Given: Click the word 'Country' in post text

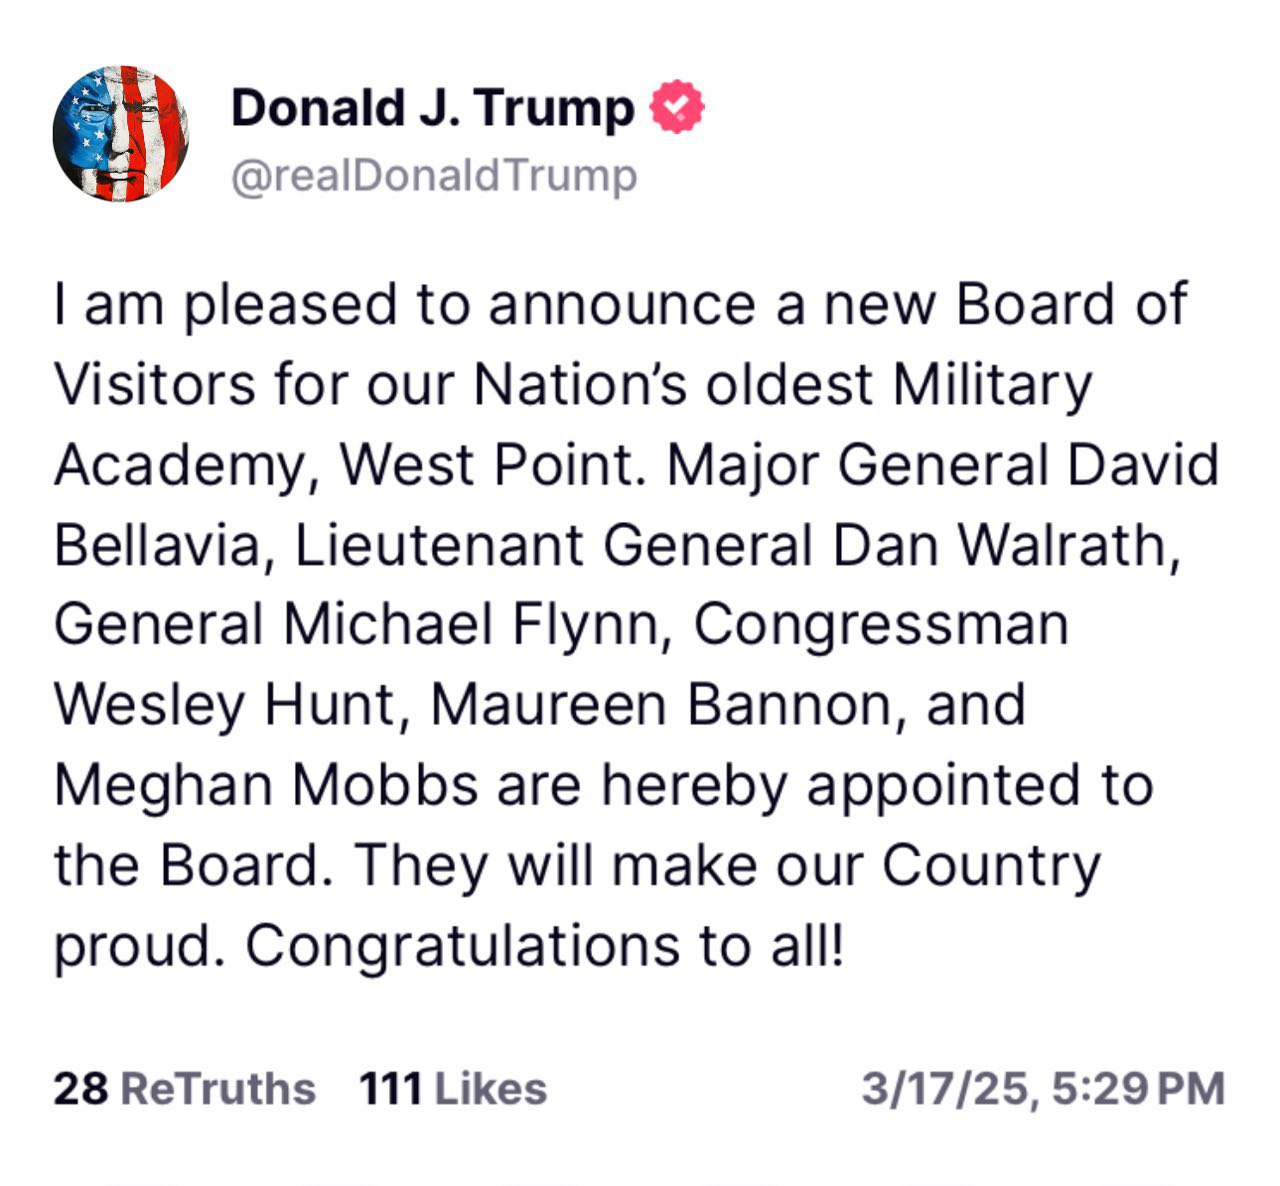Looking at the screenshot, I should coord(990,866).
